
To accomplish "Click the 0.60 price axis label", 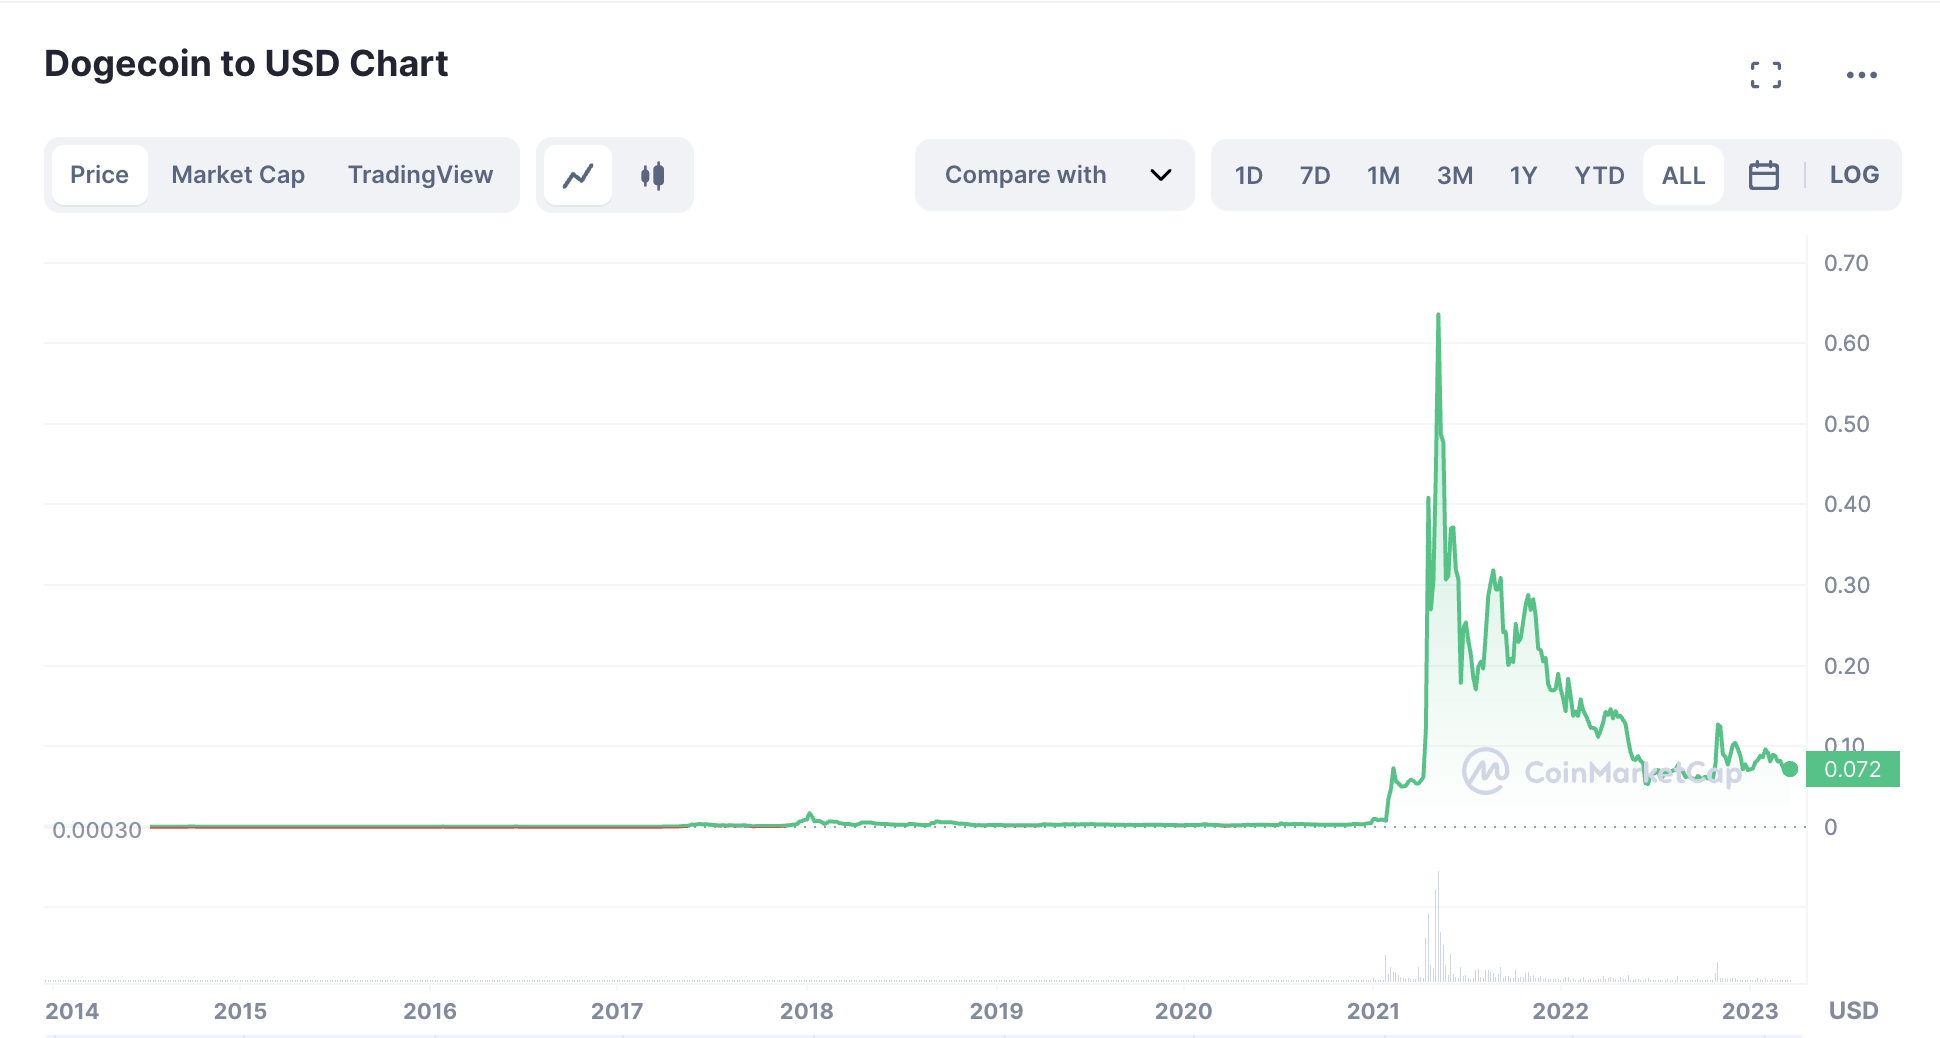I will tap(1847, 343).
